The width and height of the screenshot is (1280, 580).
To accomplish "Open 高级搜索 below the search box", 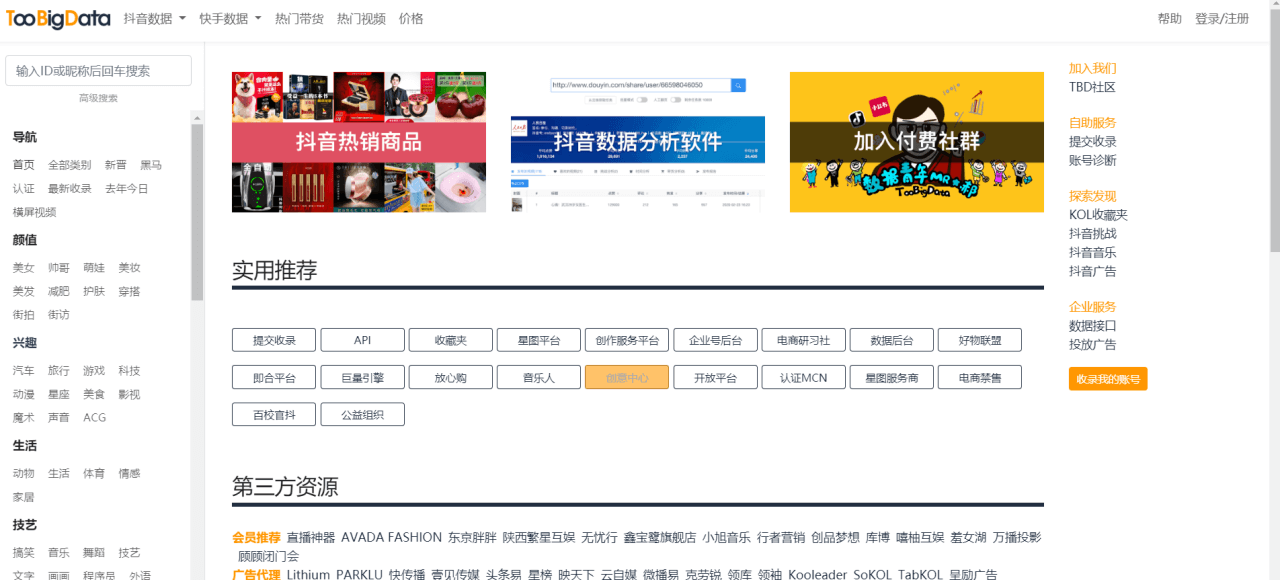I will point(98,98).
